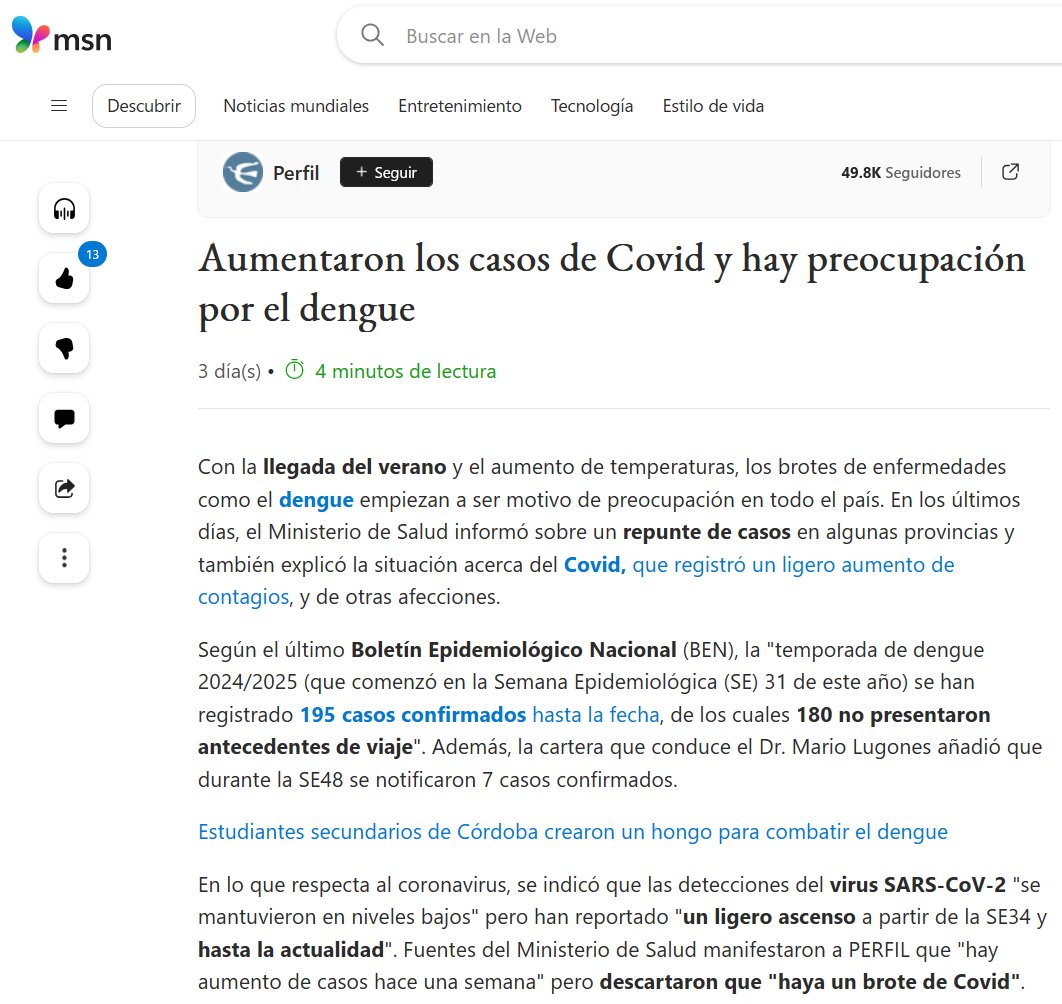Screen dimensions: 1062x1004
Task: Click the MSN butterfly logo
Action: click(30, 36)
